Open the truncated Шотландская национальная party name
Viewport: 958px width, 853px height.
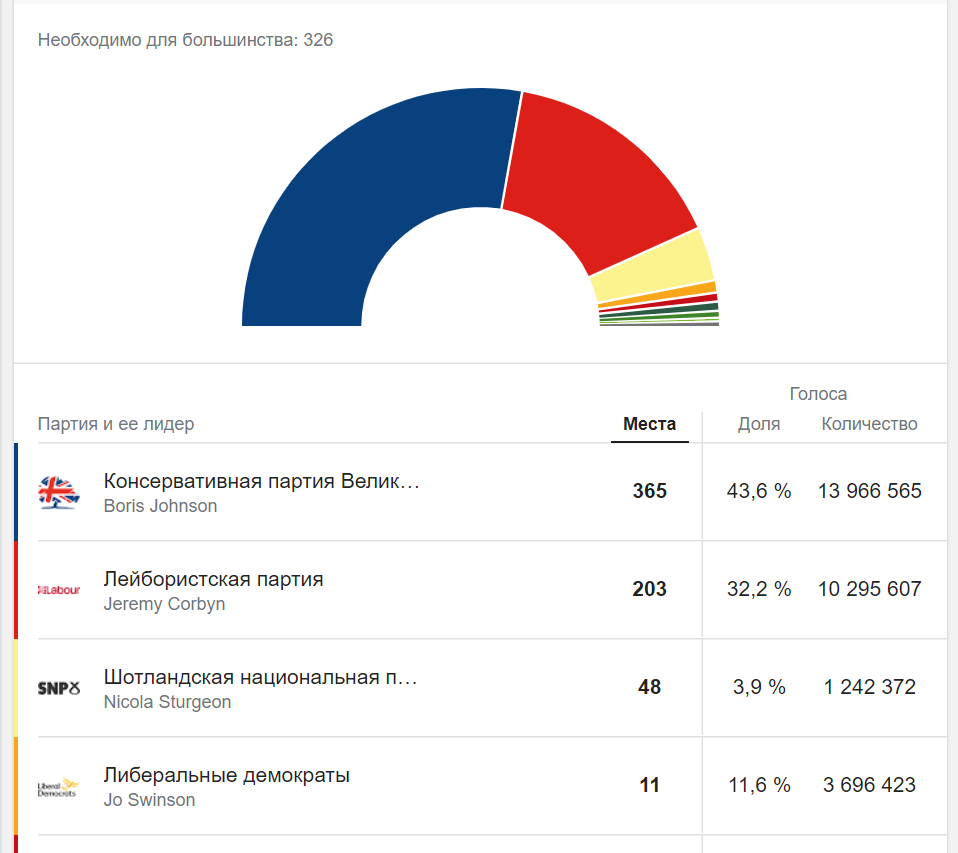pos(261,677)
